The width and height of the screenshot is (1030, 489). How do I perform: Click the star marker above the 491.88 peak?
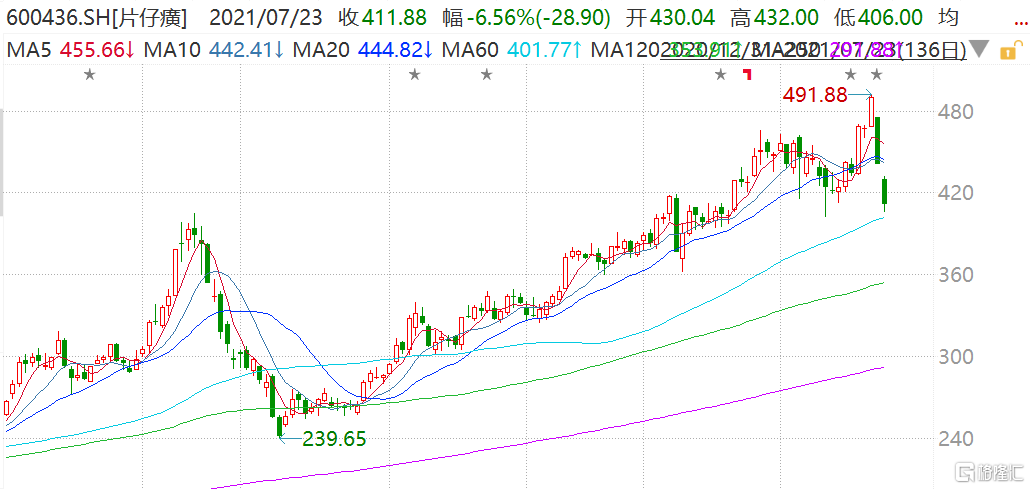click(876, 74)
